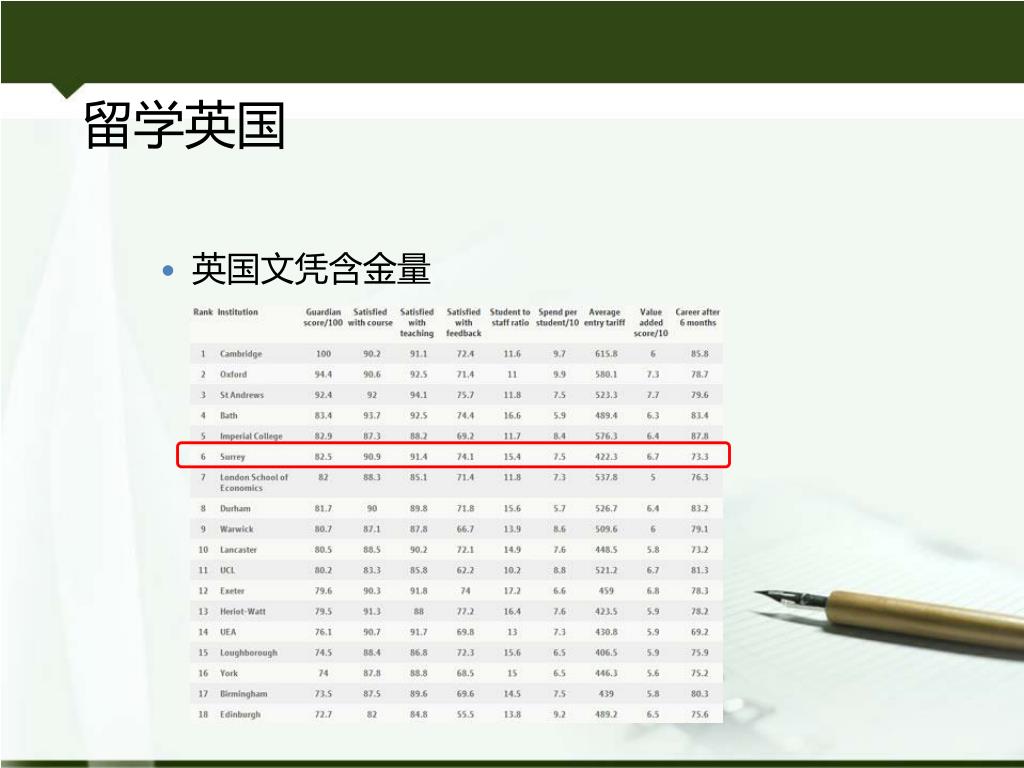This screenshot has height=768, width=1024.
Task: Select St Andrews in the table
Action: coord(242,395)
